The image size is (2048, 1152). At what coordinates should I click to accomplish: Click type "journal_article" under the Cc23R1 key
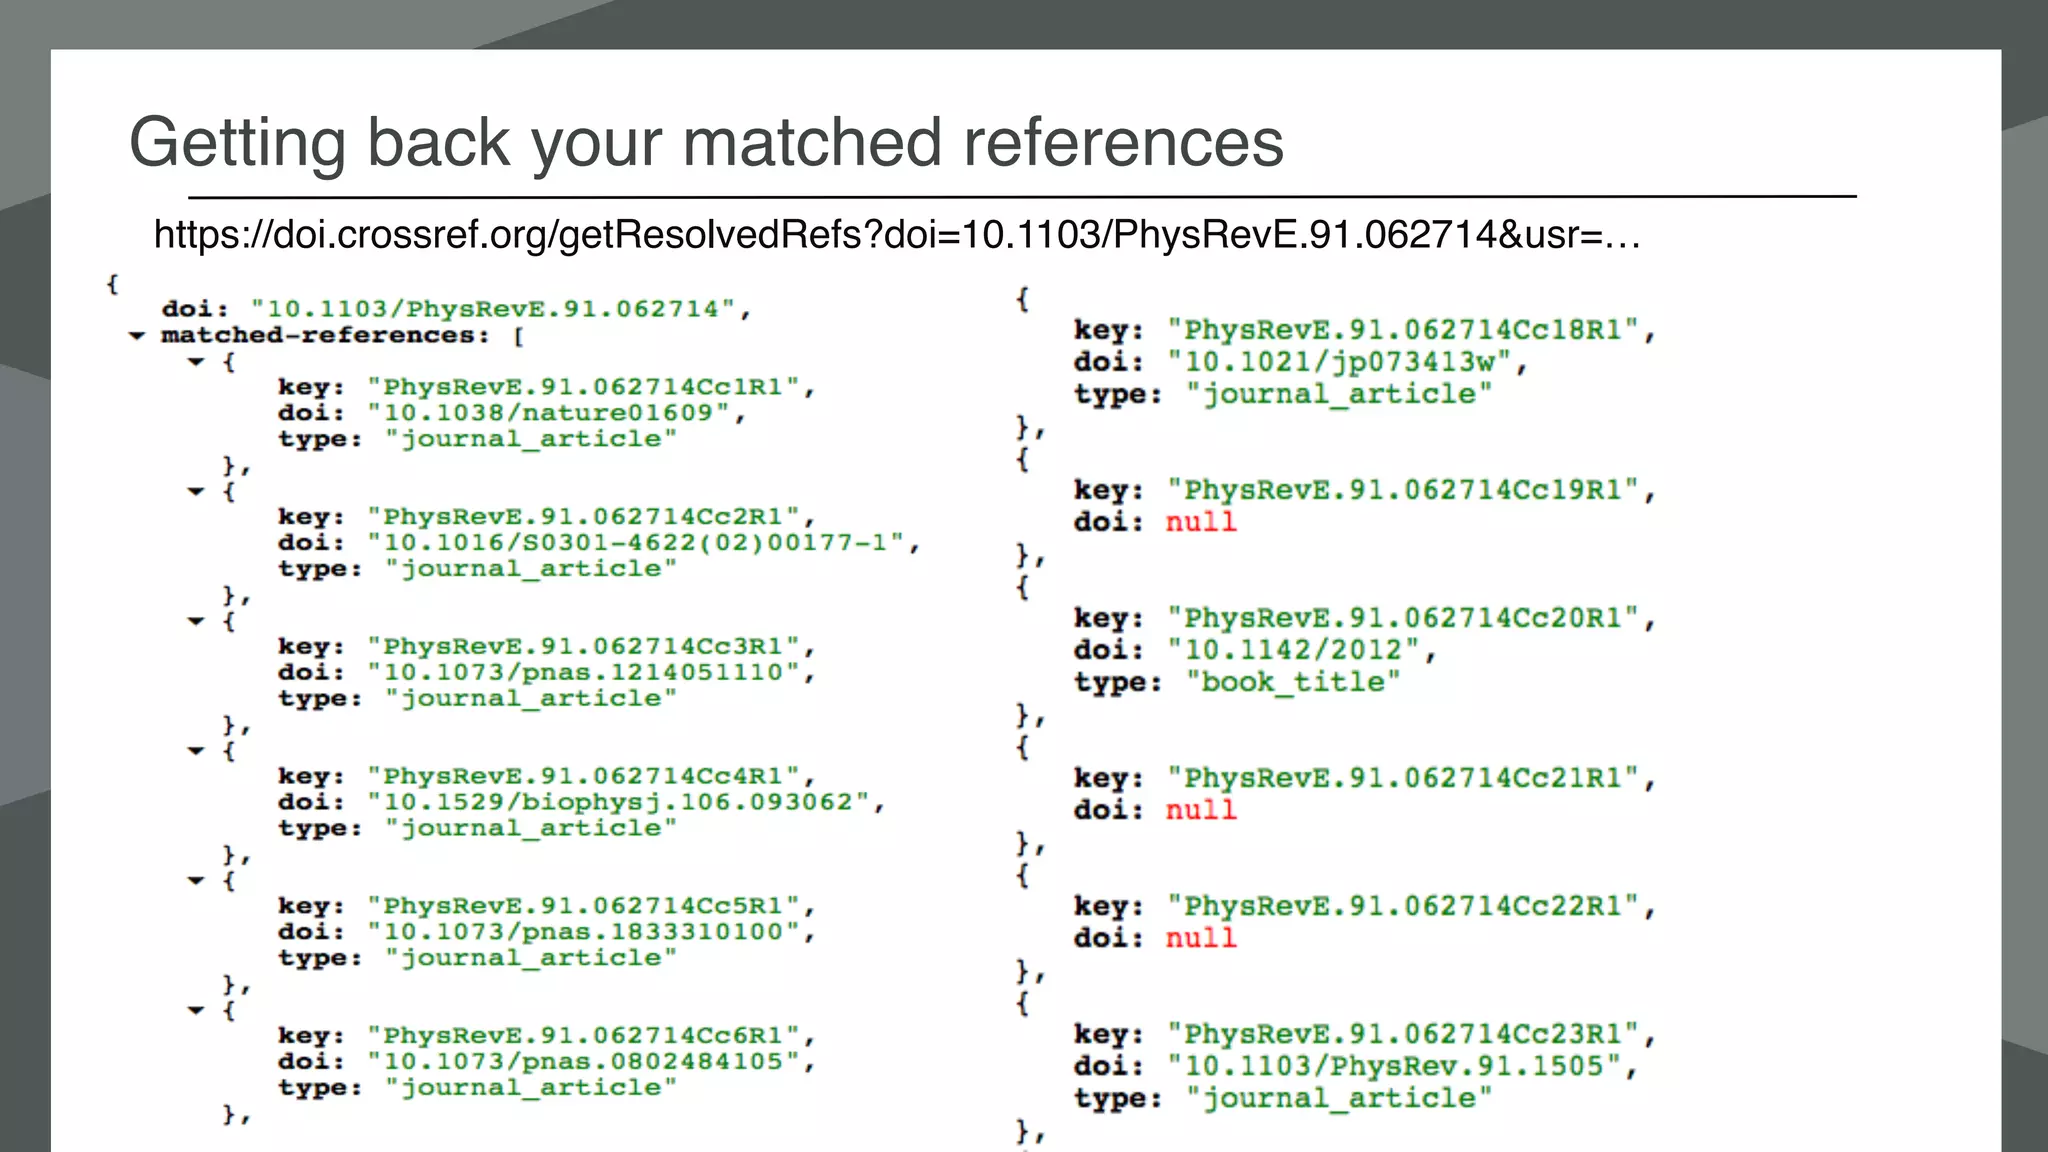(1339, 1098)
